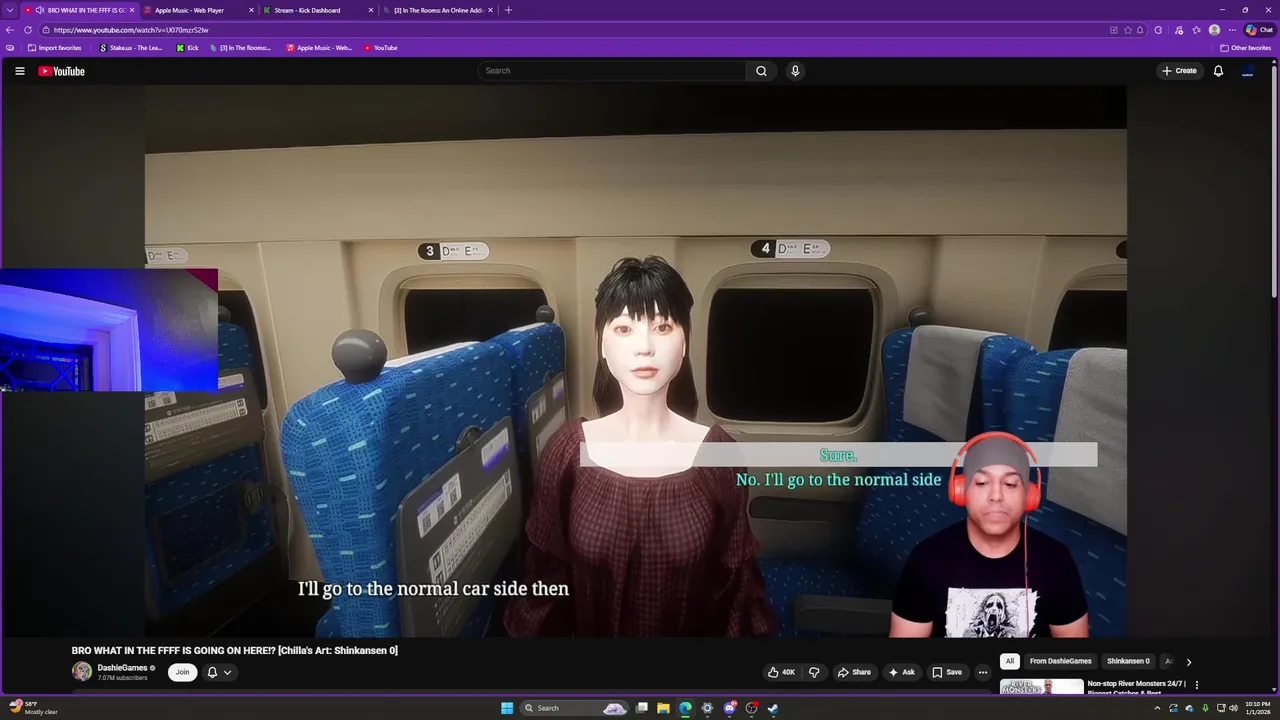Image resolution: width=1280 pixels, height=720 pixels.
Task: Open the YouTube notifications bell
Action: coord(1218,71)
